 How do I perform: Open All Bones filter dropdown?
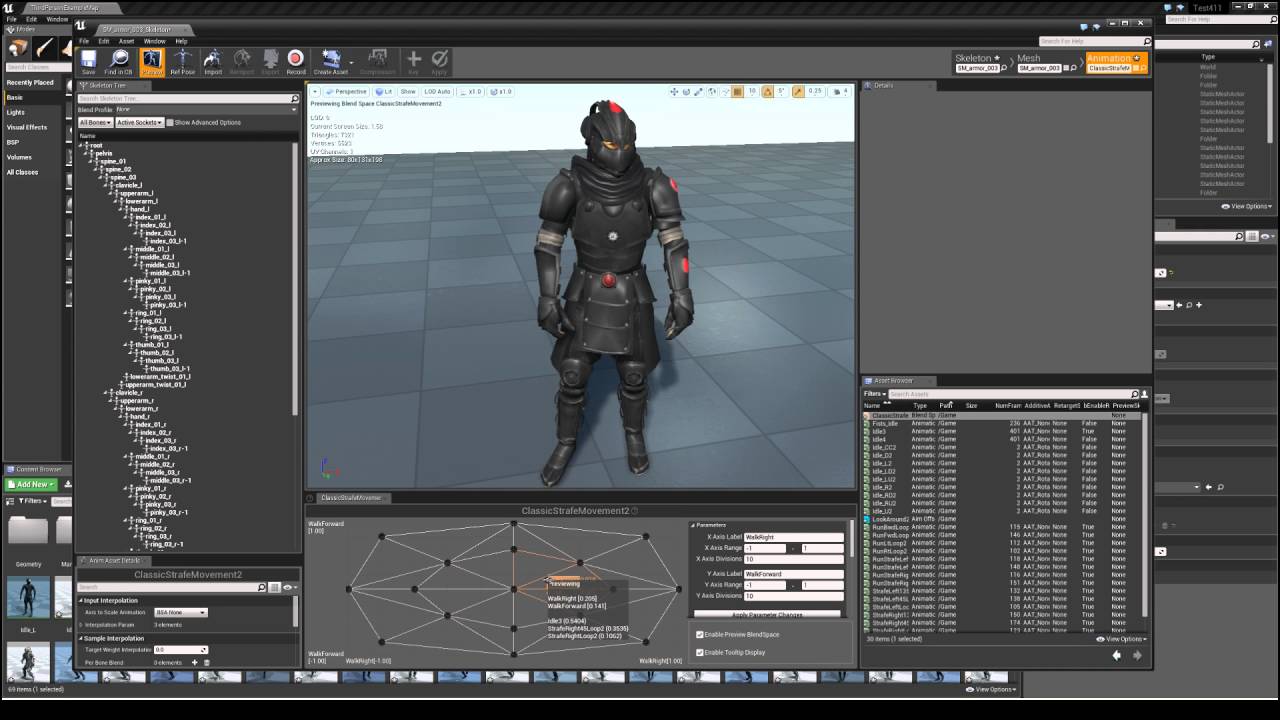click(x=95, y=122)
